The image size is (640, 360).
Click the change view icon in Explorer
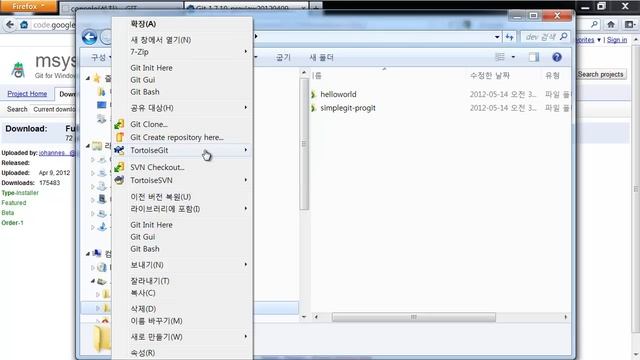[500, 57]
